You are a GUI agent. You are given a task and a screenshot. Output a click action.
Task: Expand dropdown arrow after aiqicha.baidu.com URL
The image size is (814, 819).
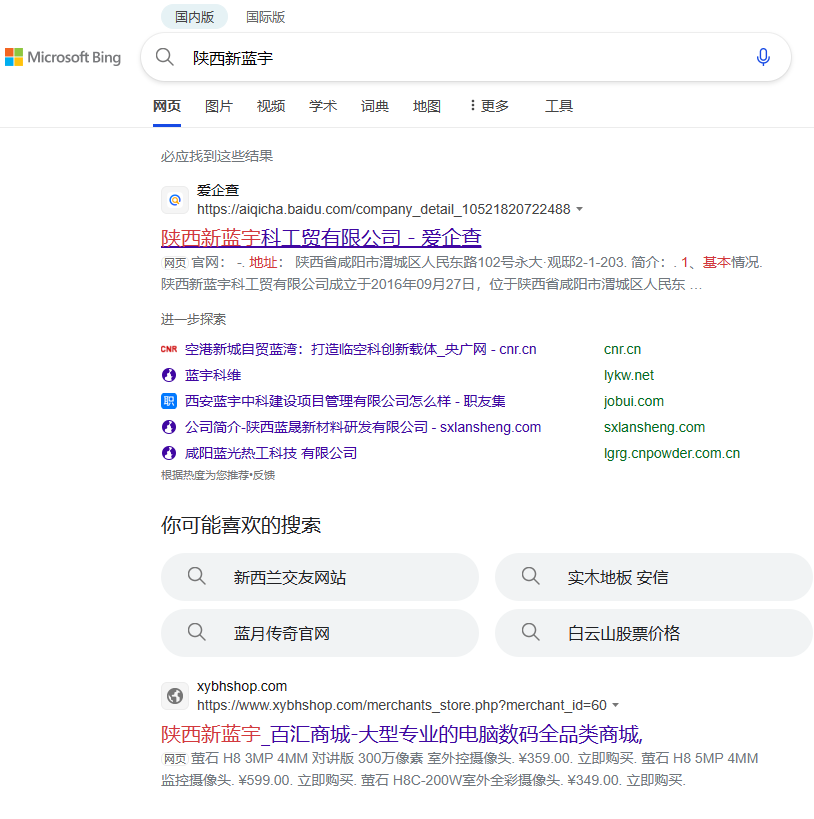coord(579,209)
